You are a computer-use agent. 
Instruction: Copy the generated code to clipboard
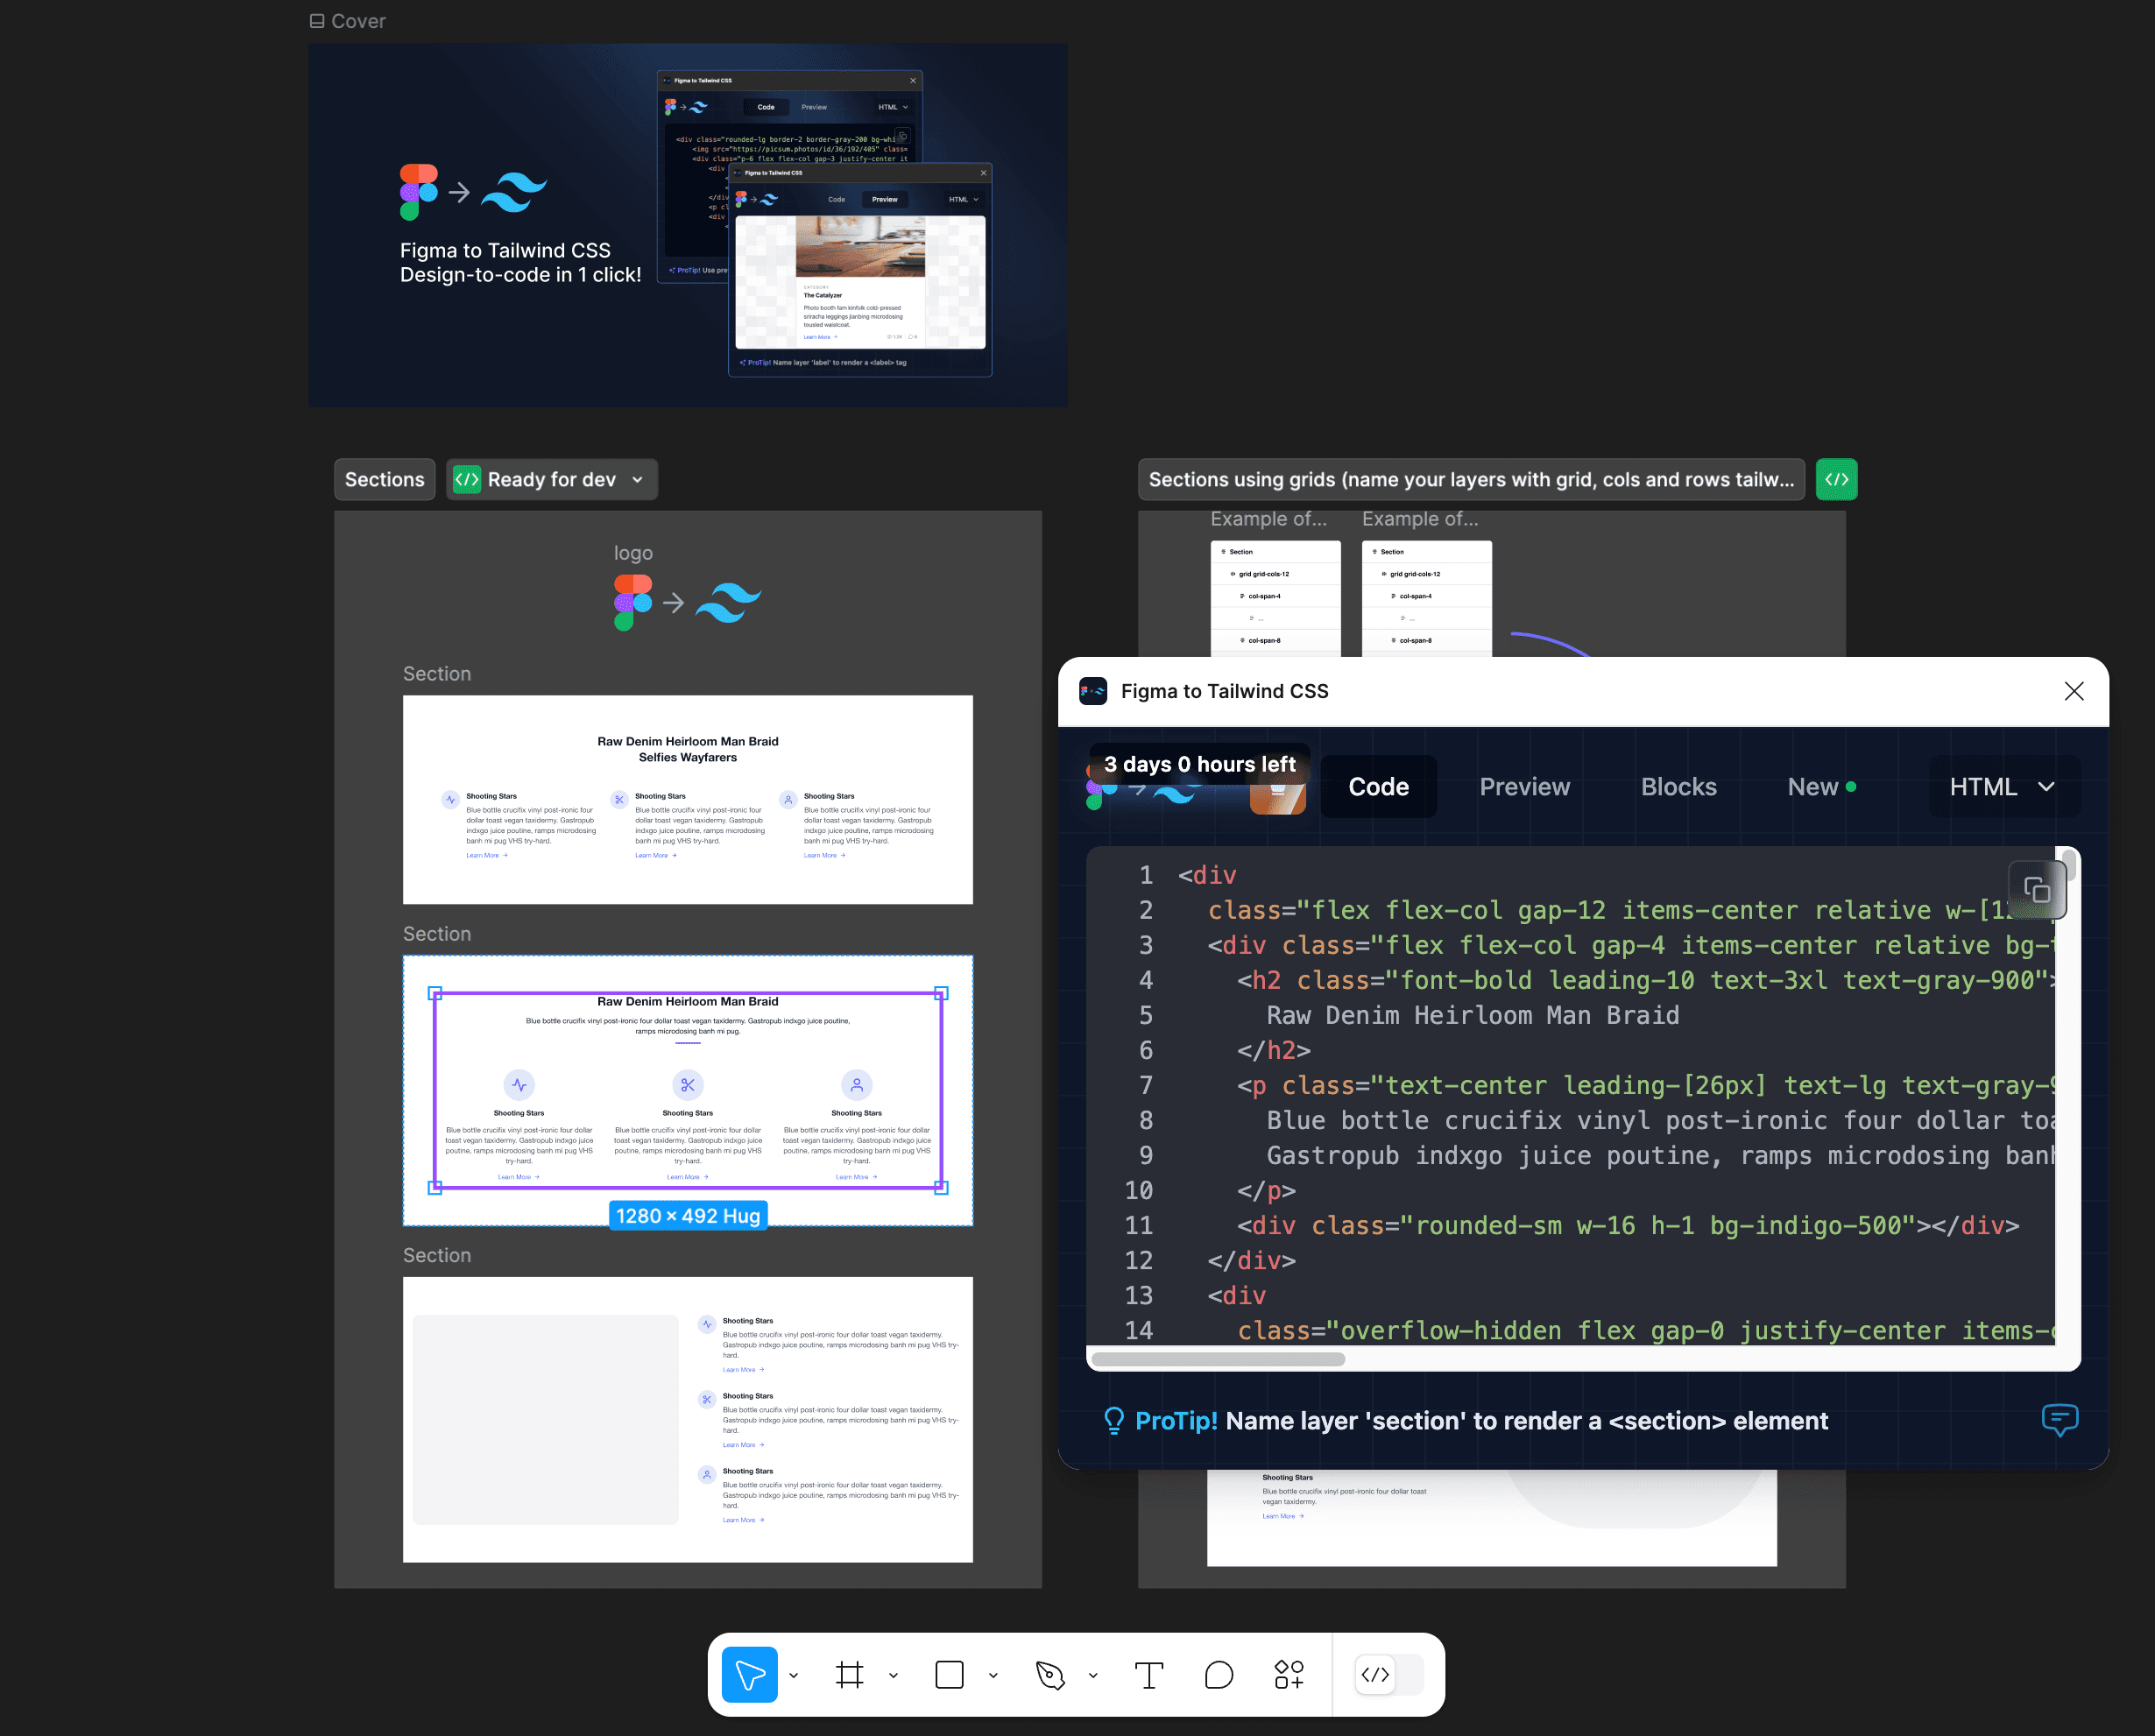point(2036,889)
